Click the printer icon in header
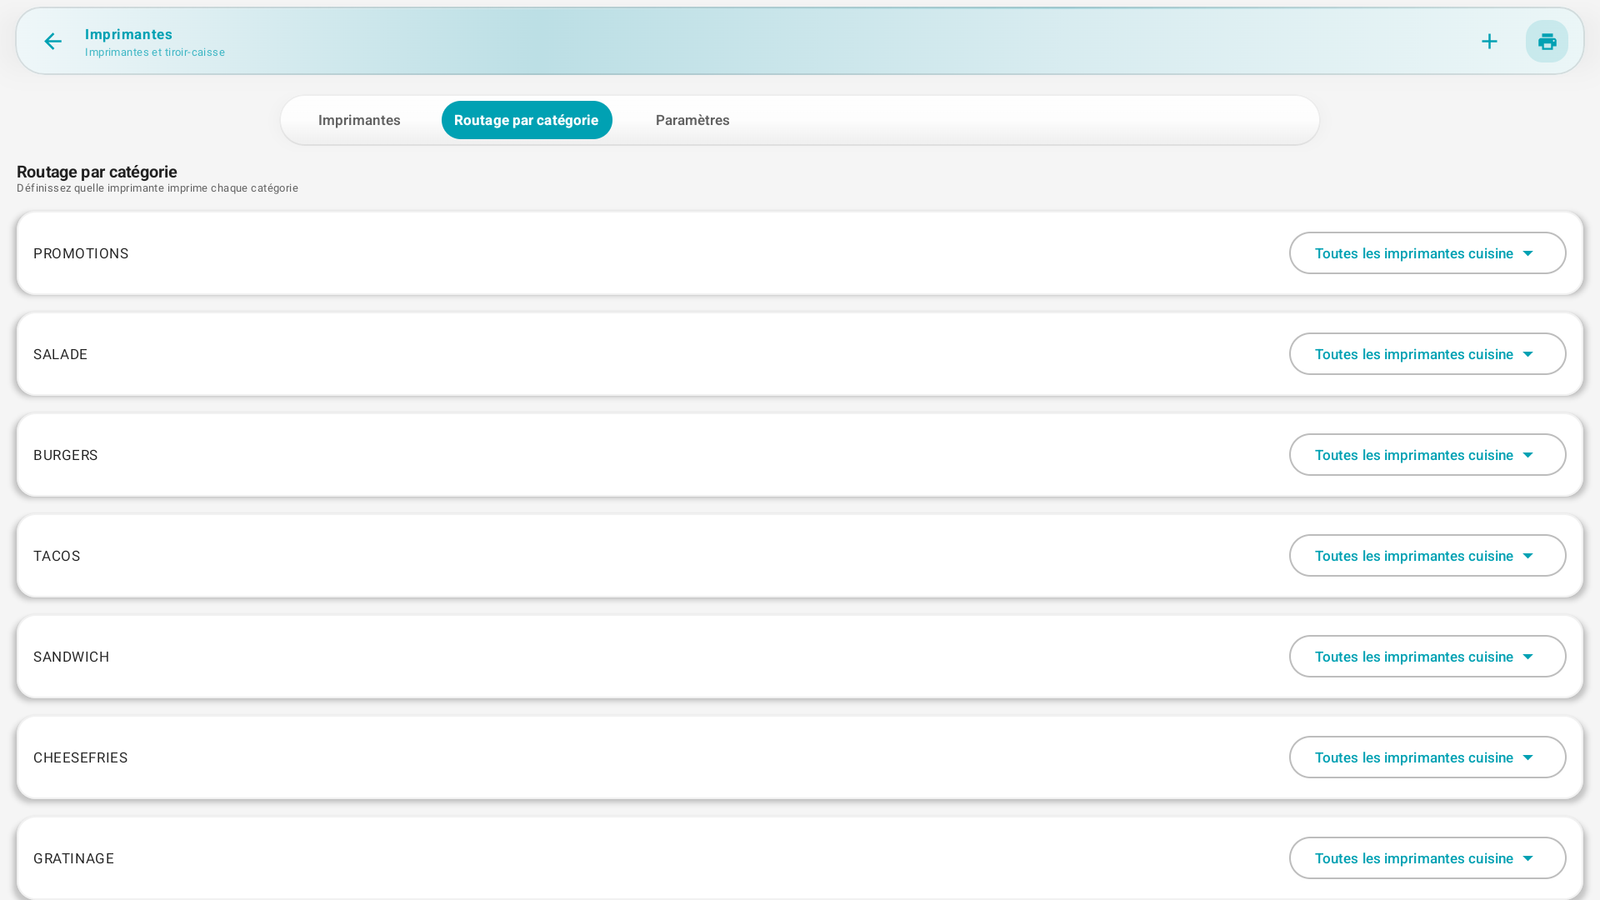Screen dimensions: 1600x900 pos(1547,41)
